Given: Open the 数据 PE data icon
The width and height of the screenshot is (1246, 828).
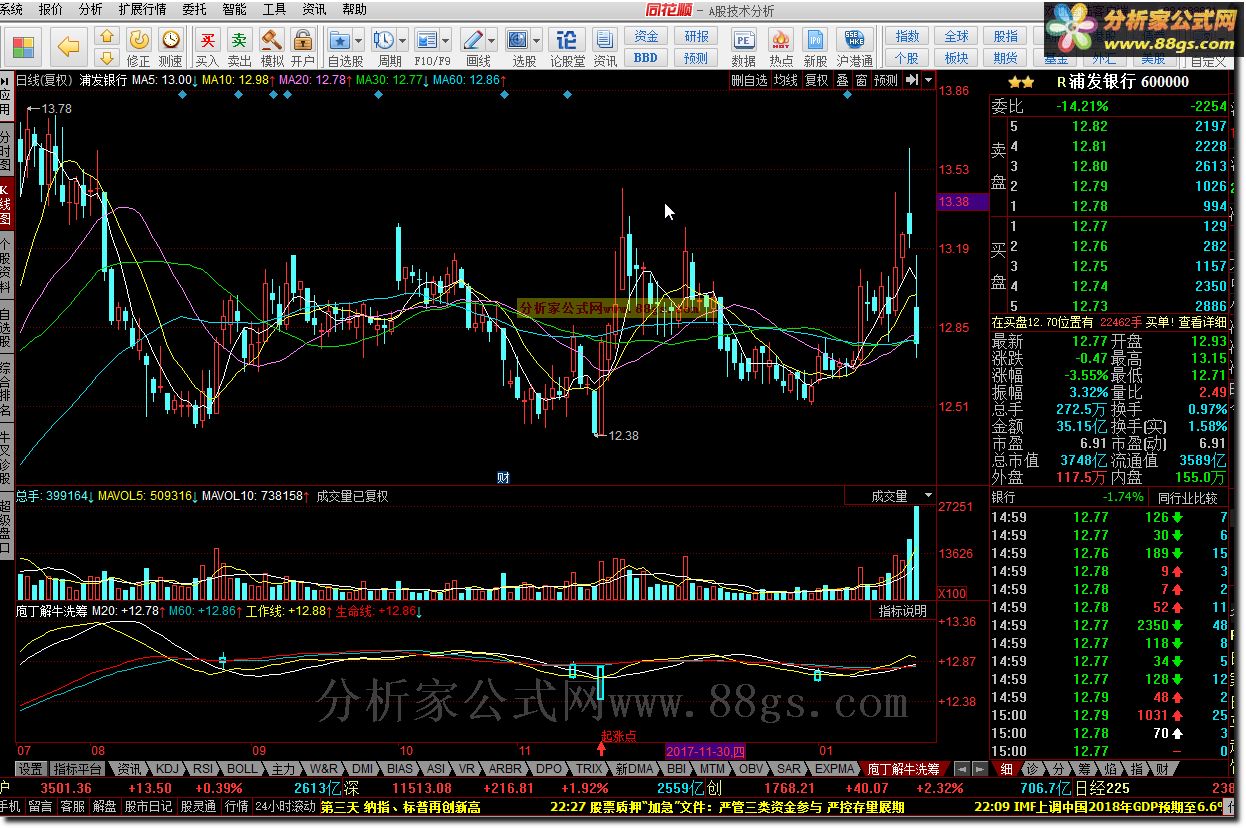Looking at the screenshot, I should pyautogui.click(x=744, y=47).
